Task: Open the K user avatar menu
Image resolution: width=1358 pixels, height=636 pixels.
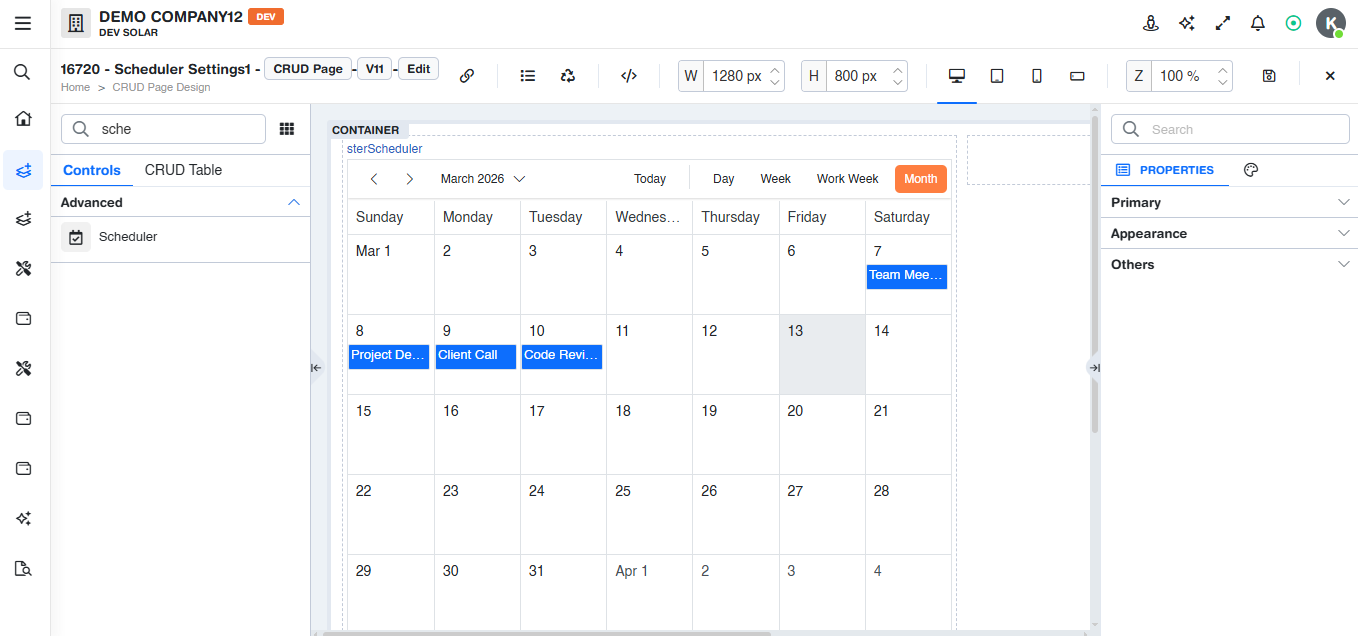Action: coord(1330,23)
